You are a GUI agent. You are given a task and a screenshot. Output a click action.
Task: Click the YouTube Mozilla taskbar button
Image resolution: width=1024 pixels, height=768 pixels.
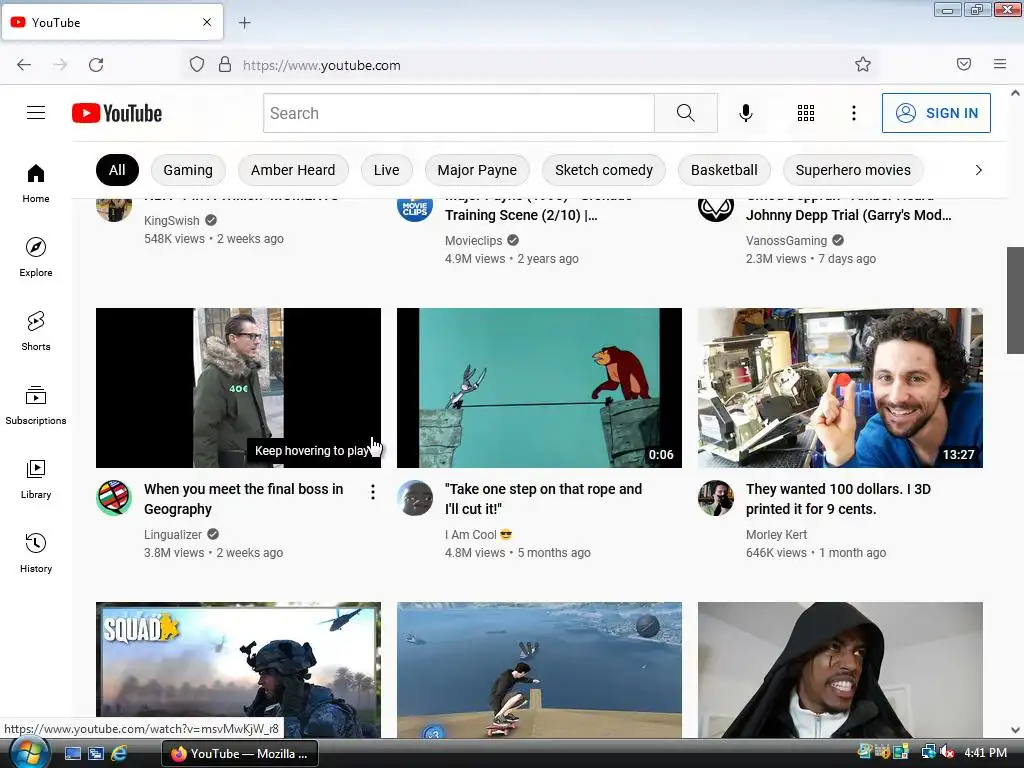coord(240,754)
